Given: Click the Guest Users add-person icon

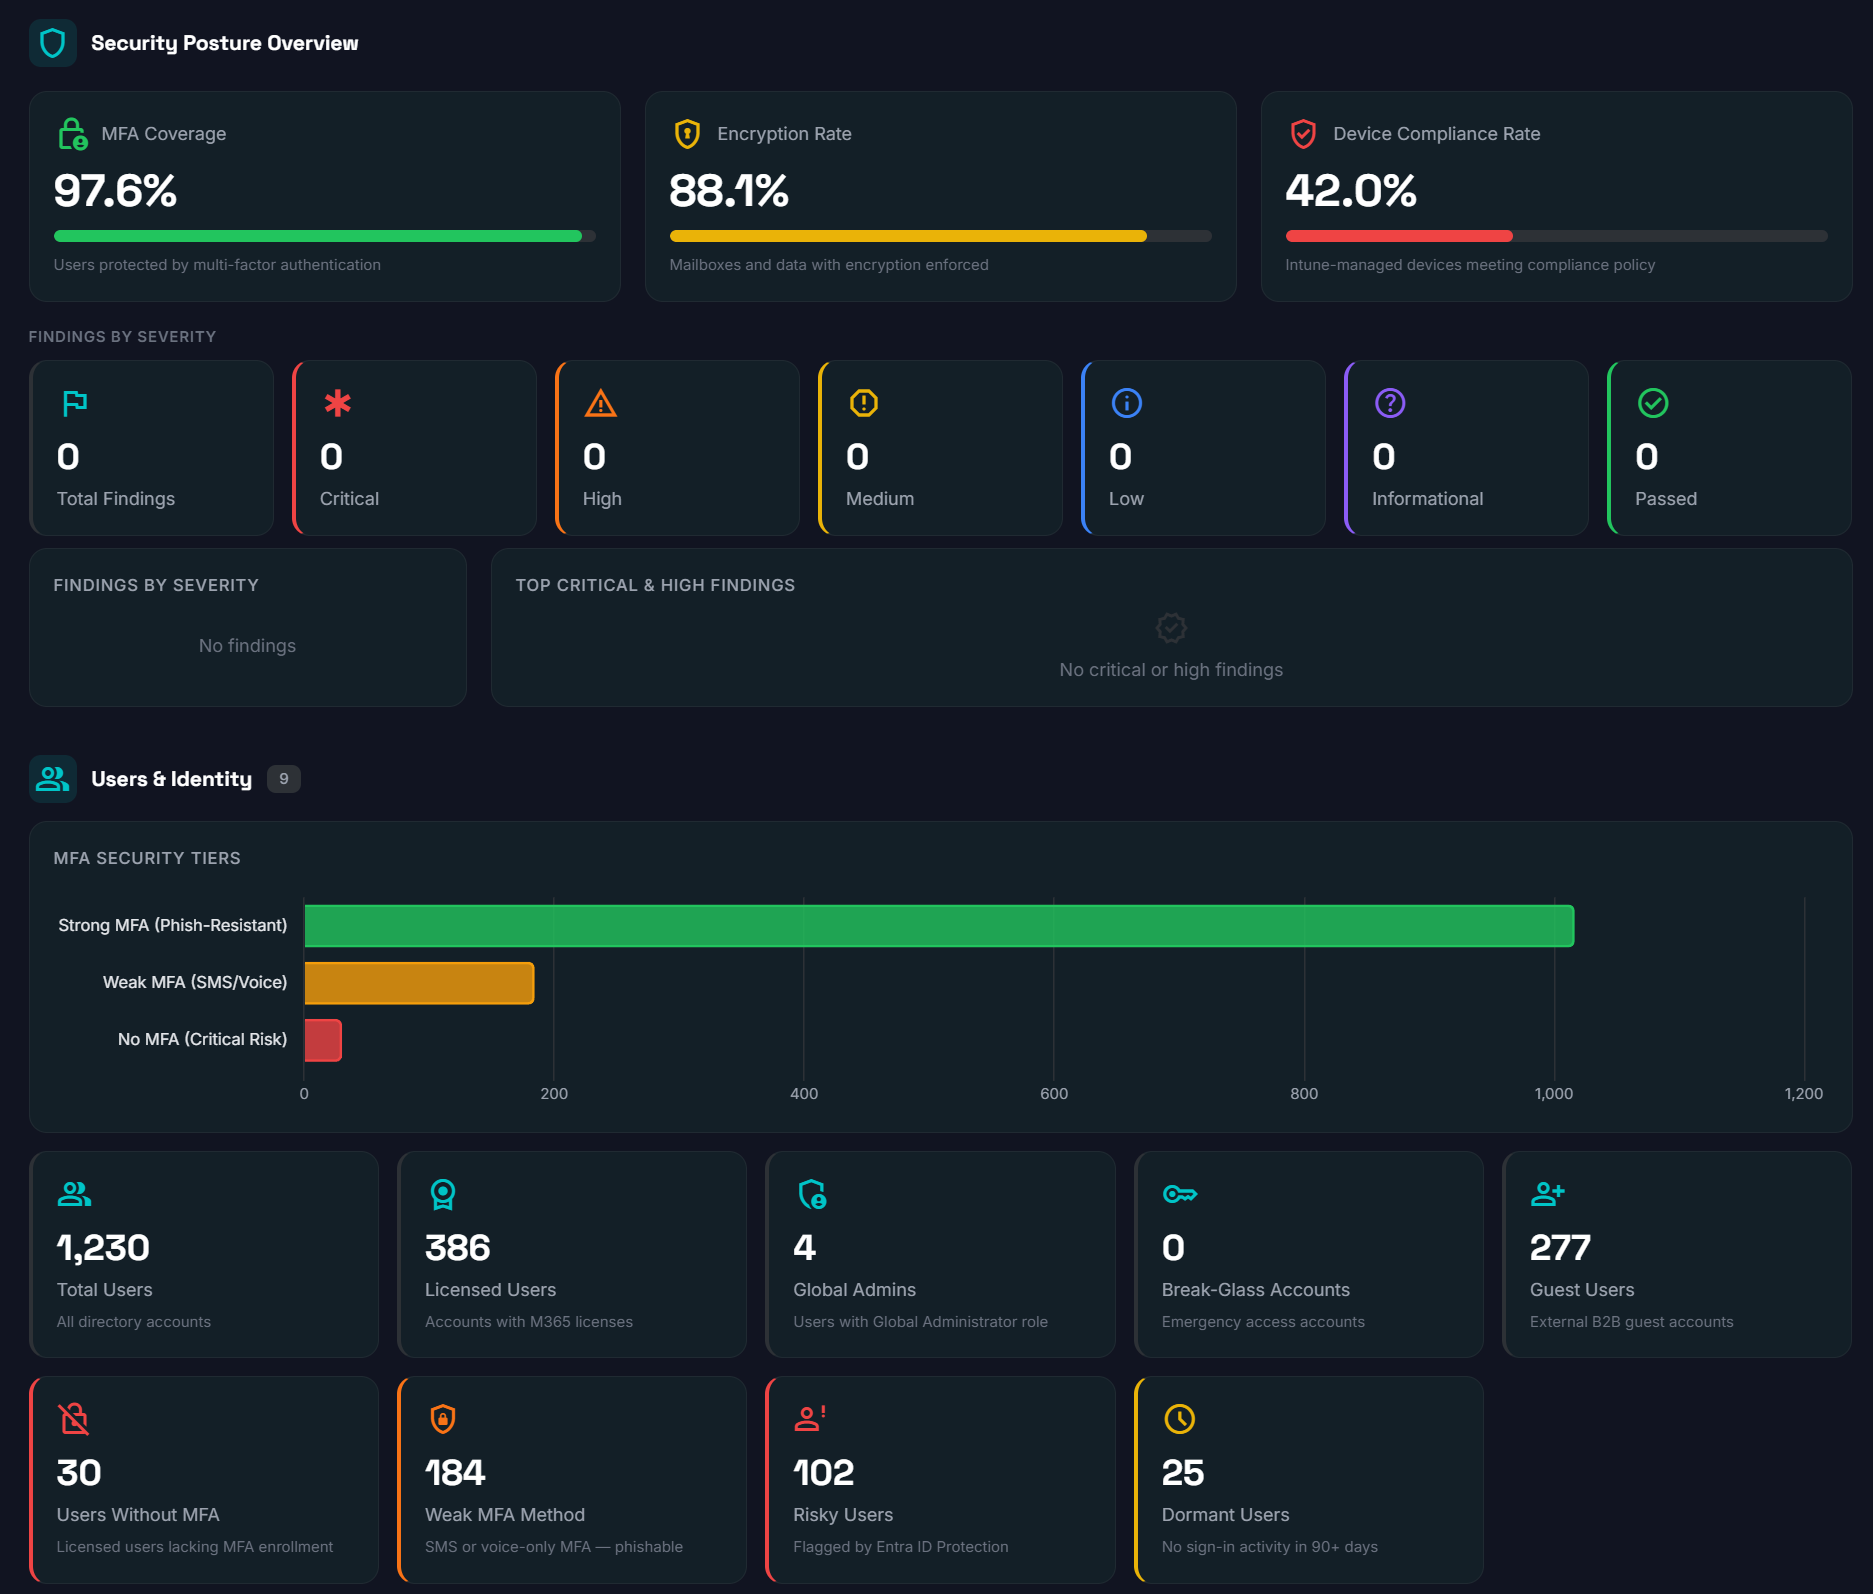Looking at the screenshot, I should coord(1548,1194).
